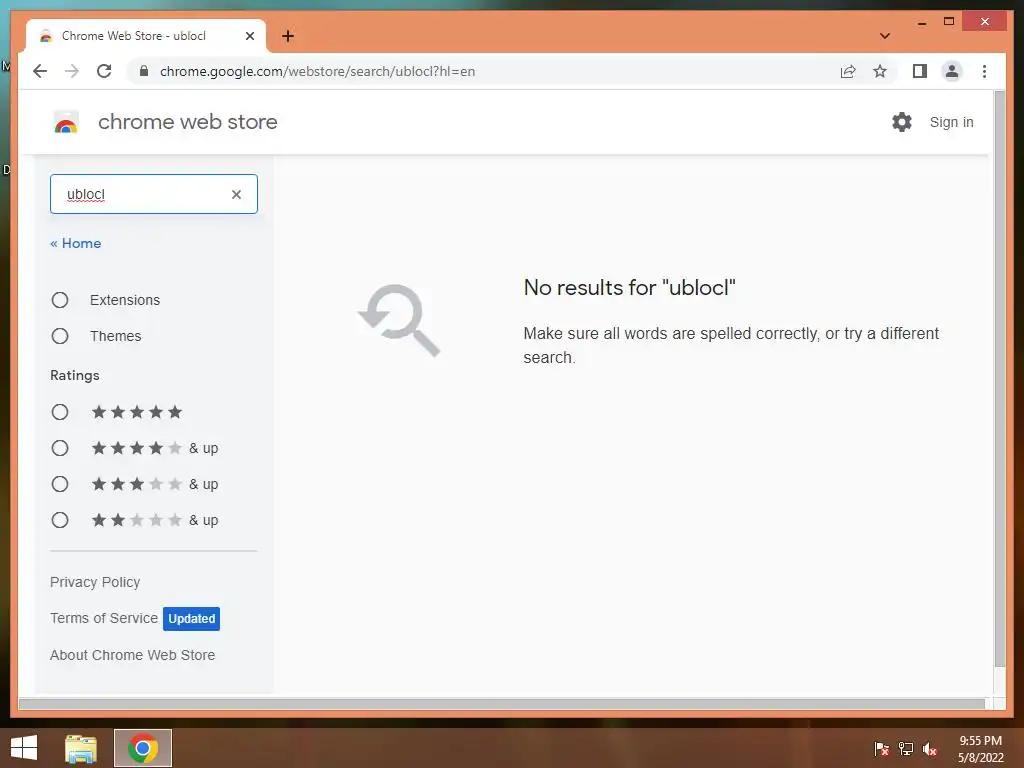The image size is (1024, 768).
Task: Click the forward navigation arrow
Action: click(x=72, y=71)
